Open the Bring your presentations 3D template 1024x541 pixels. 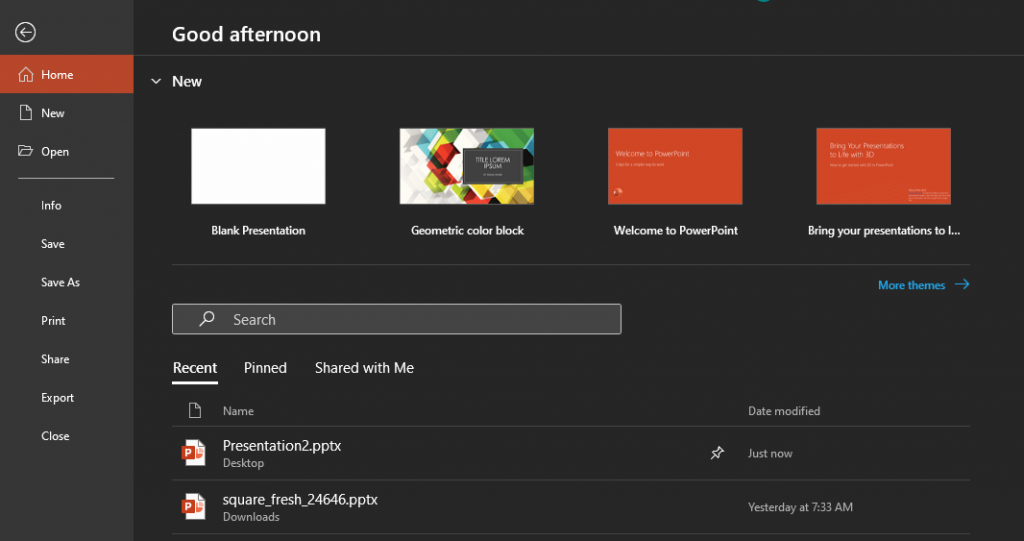884,166
